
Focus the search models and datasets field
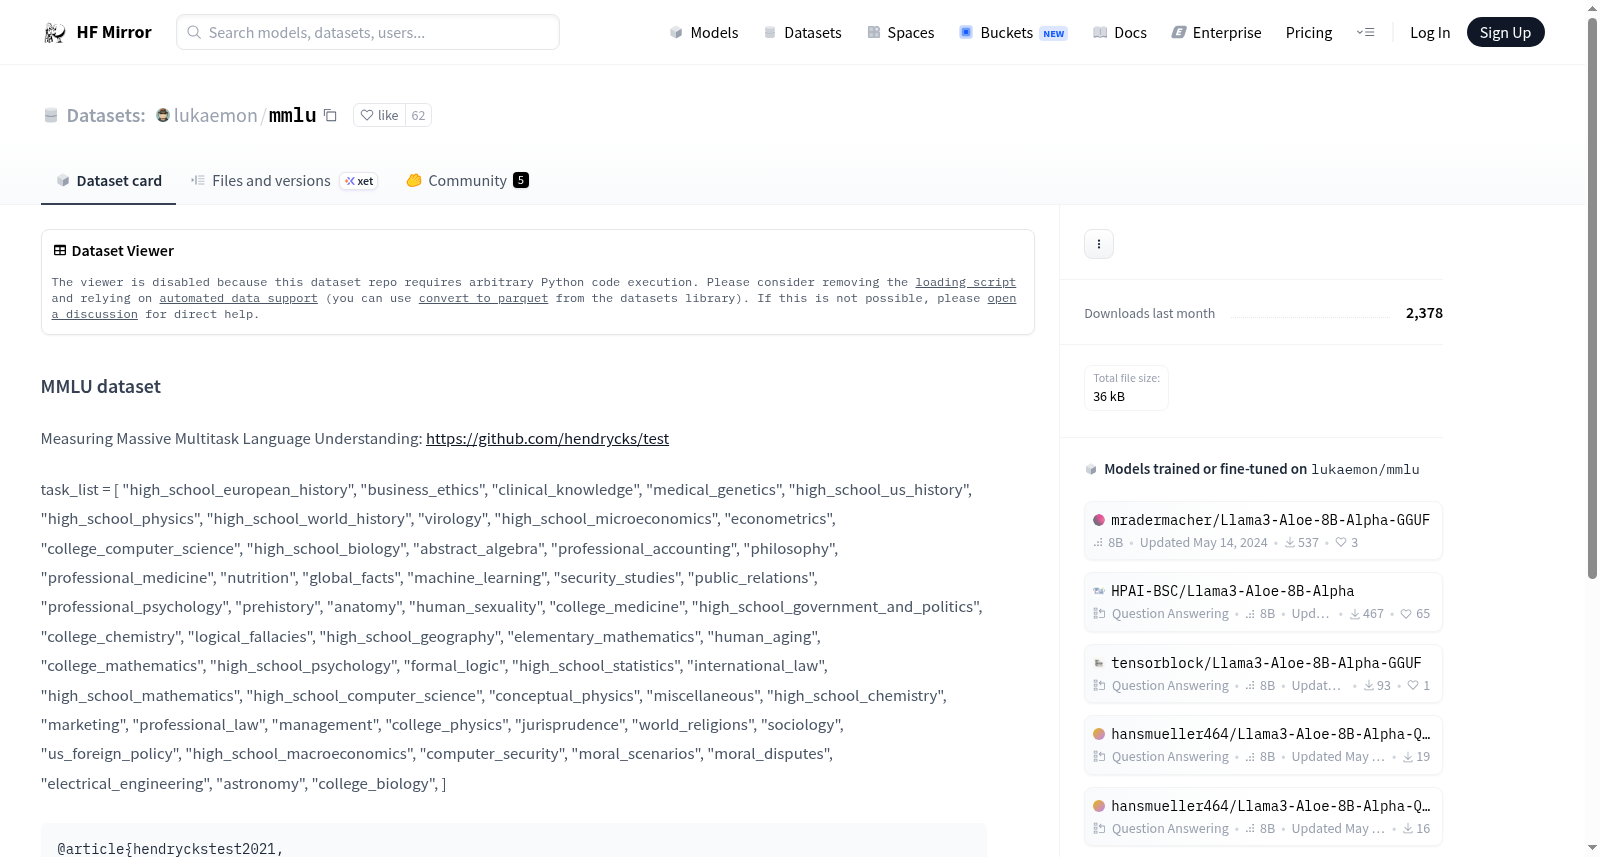coord(368,32)
